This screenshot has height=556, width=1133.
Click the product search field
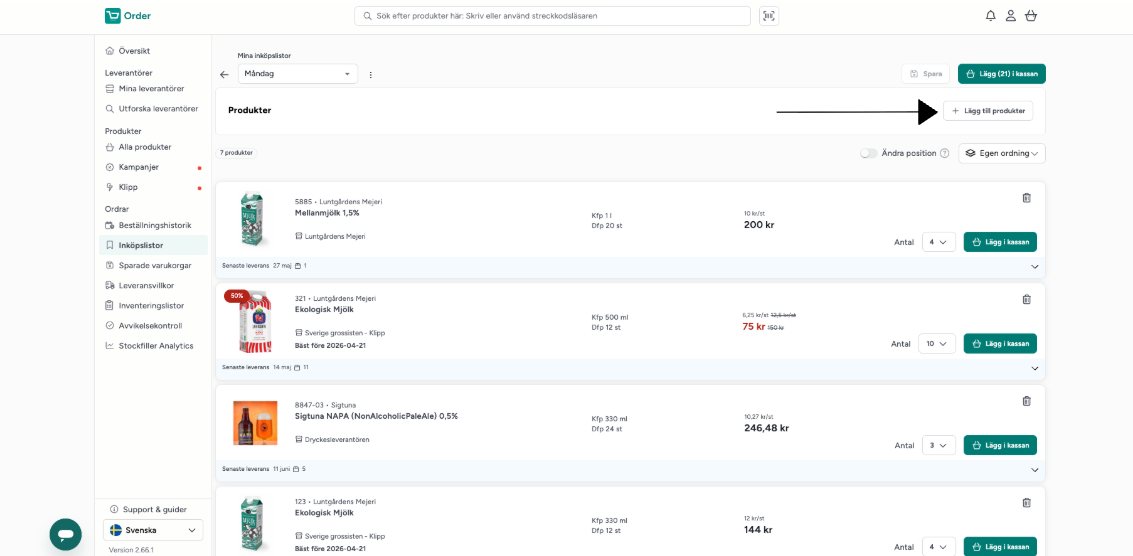(552, 16)
